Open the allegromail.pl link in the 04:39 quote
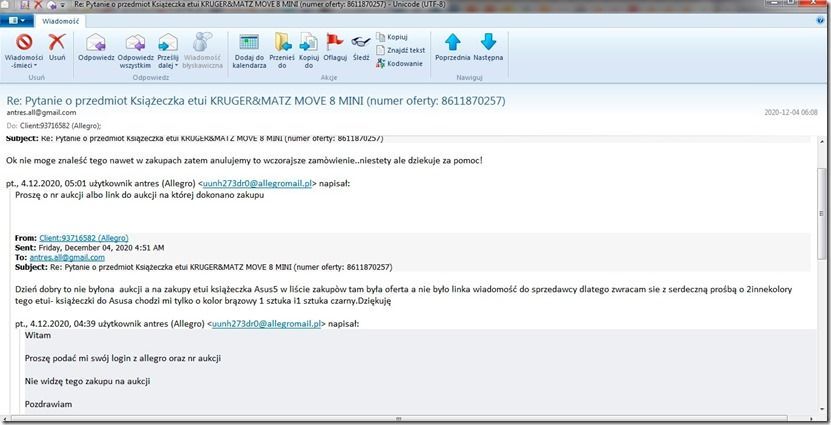Viewport: 831px width, 425px height. click(266, 324)
